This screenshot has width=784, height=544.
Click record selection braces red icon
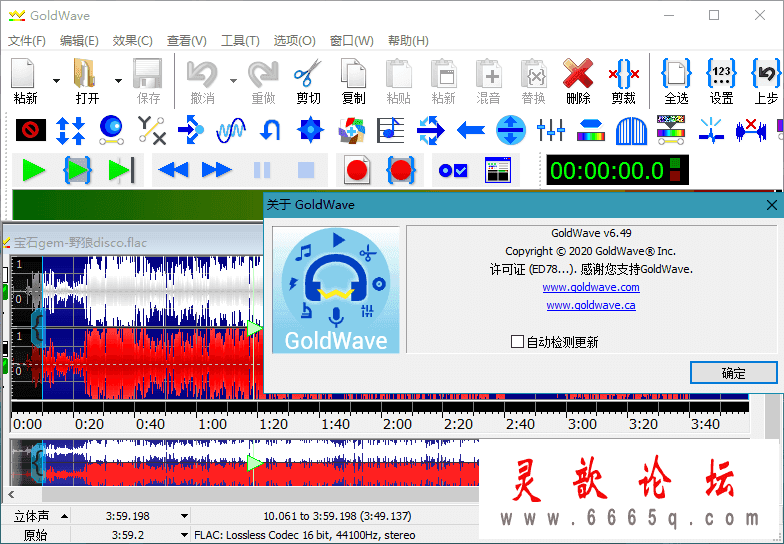coord(400,170)
